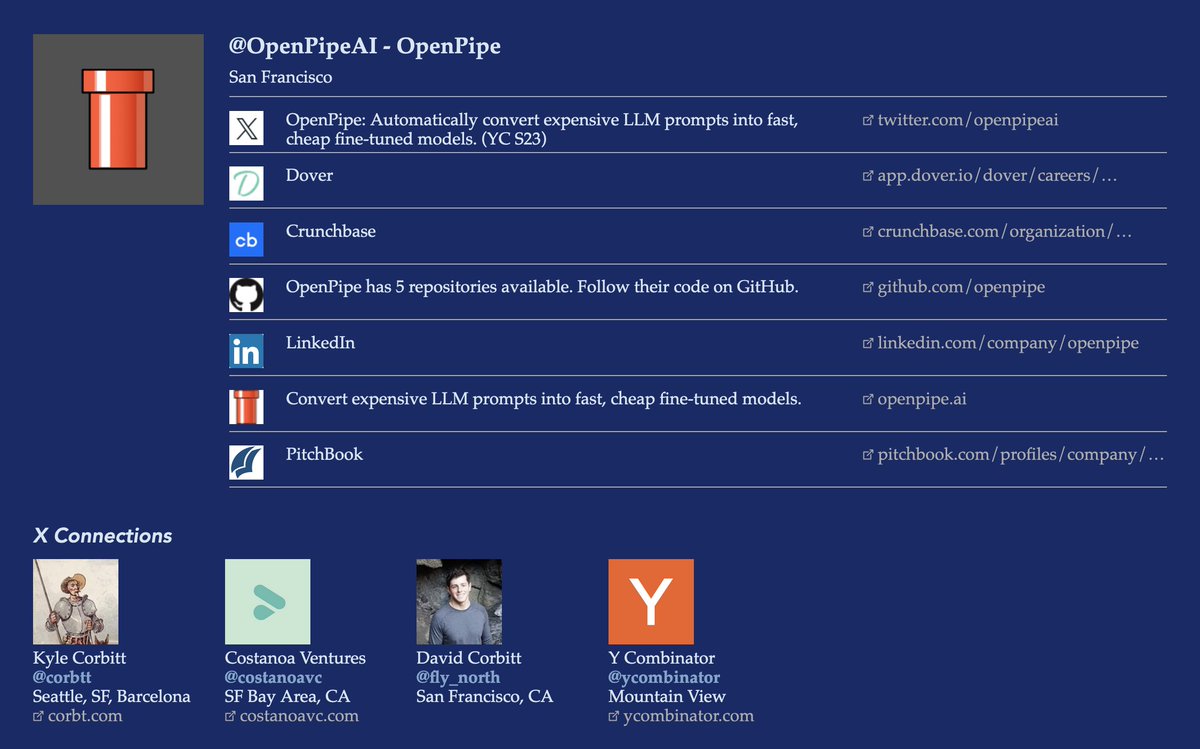Click the name Costanoa Ventures
Screen dimensions: 1200x749
click(x=296, y=658)
